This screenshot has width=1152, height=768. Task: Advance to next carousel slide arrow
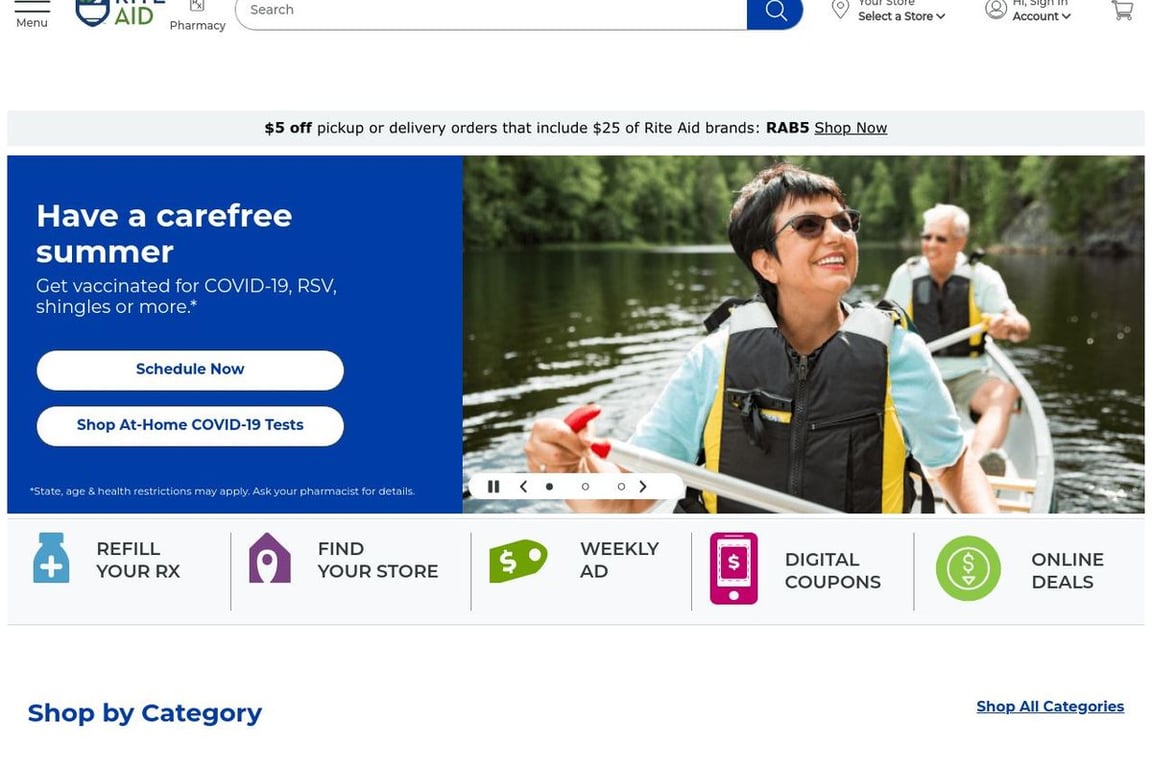click(x=643, y=487)
